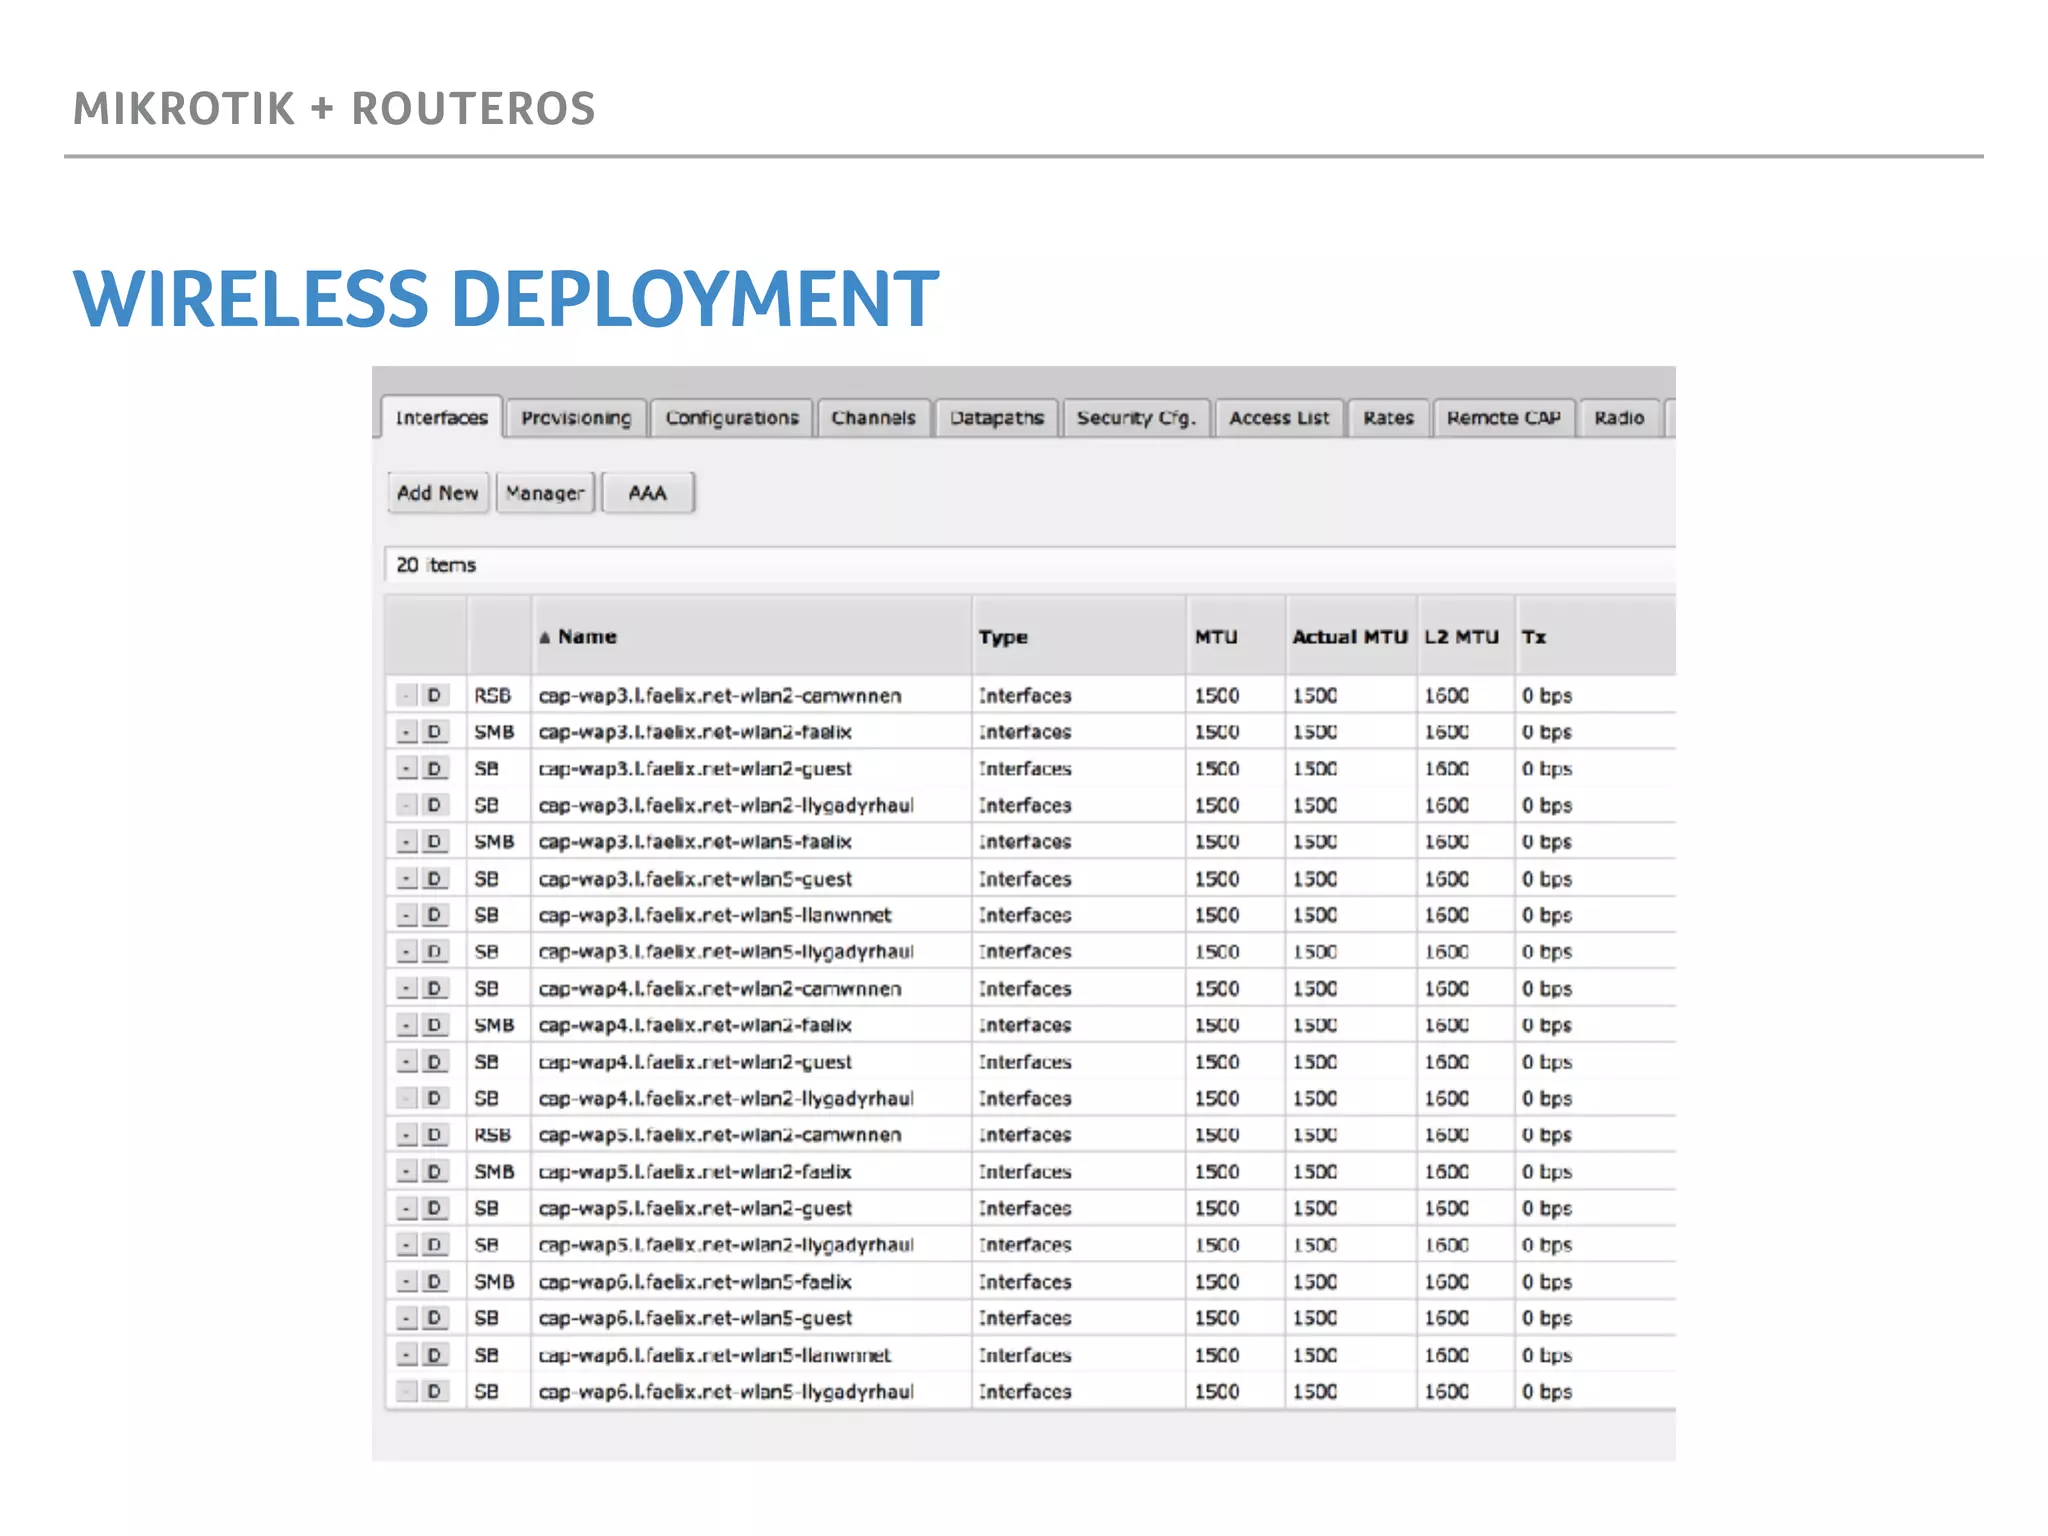Image resolution: width=2048 pixels, height=1536 pixels.
Task: Open the Rates tab
Action: (1388, 418)
